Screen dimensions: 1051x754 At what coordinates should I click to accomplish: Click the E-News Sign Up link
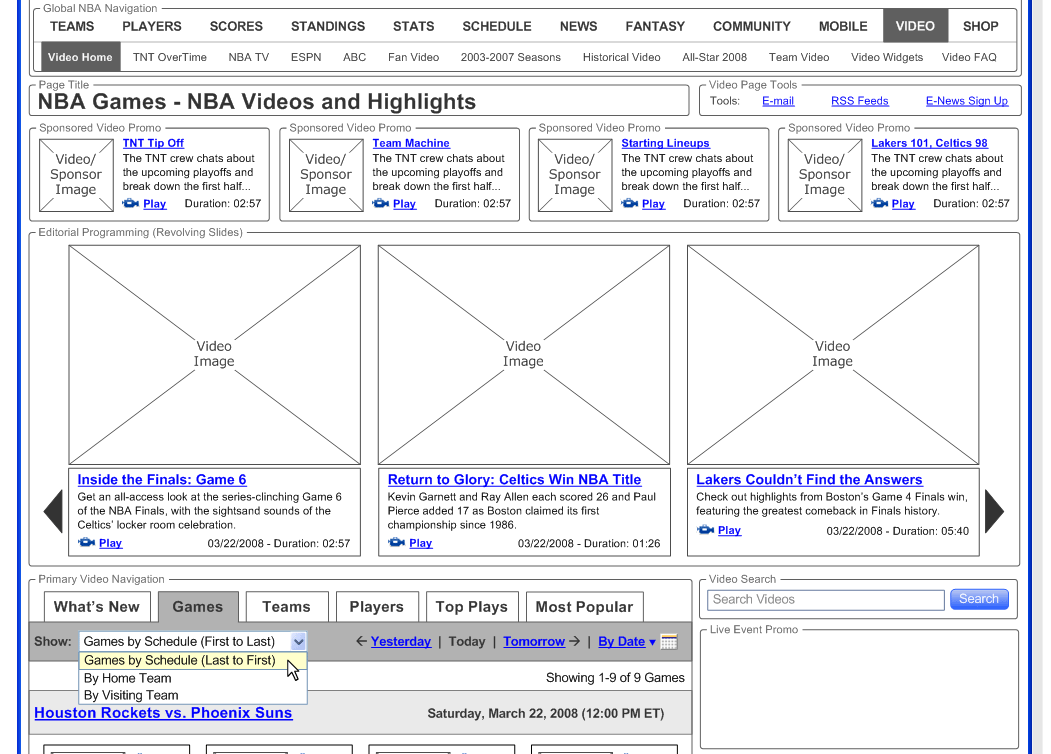click(966, 100)
